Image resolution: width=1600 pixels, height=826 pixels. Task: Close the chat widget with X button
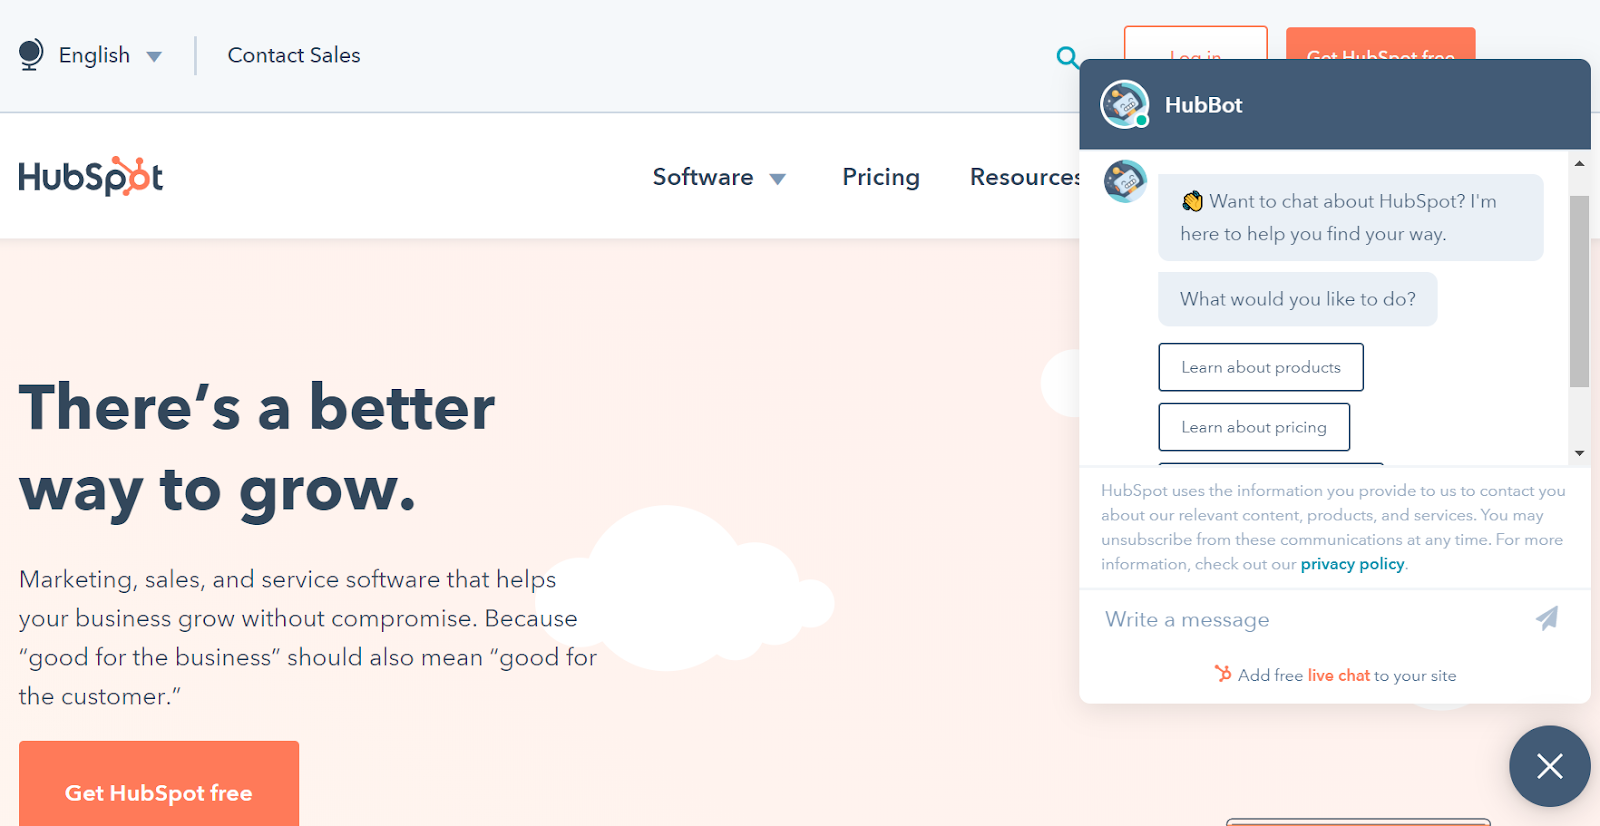pyautogui.click(x=1550, y=766)
